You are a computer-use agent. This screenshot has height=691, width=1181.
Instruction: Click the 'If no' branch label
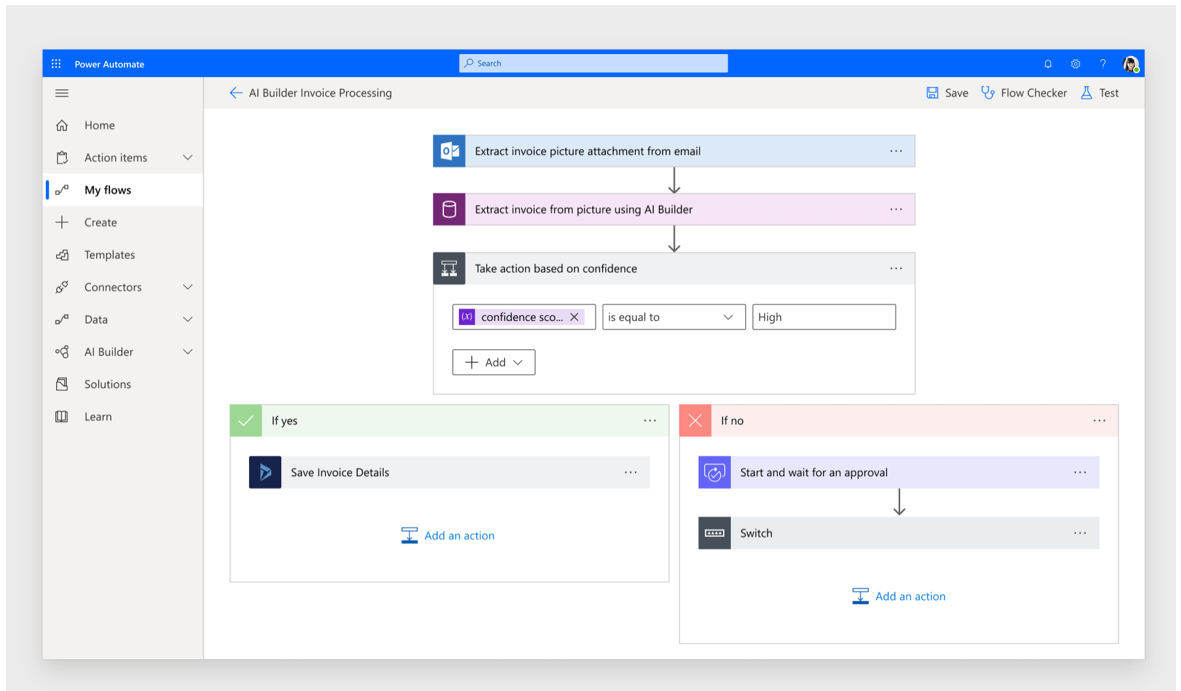pyautogui.click(x=732, y=420)
